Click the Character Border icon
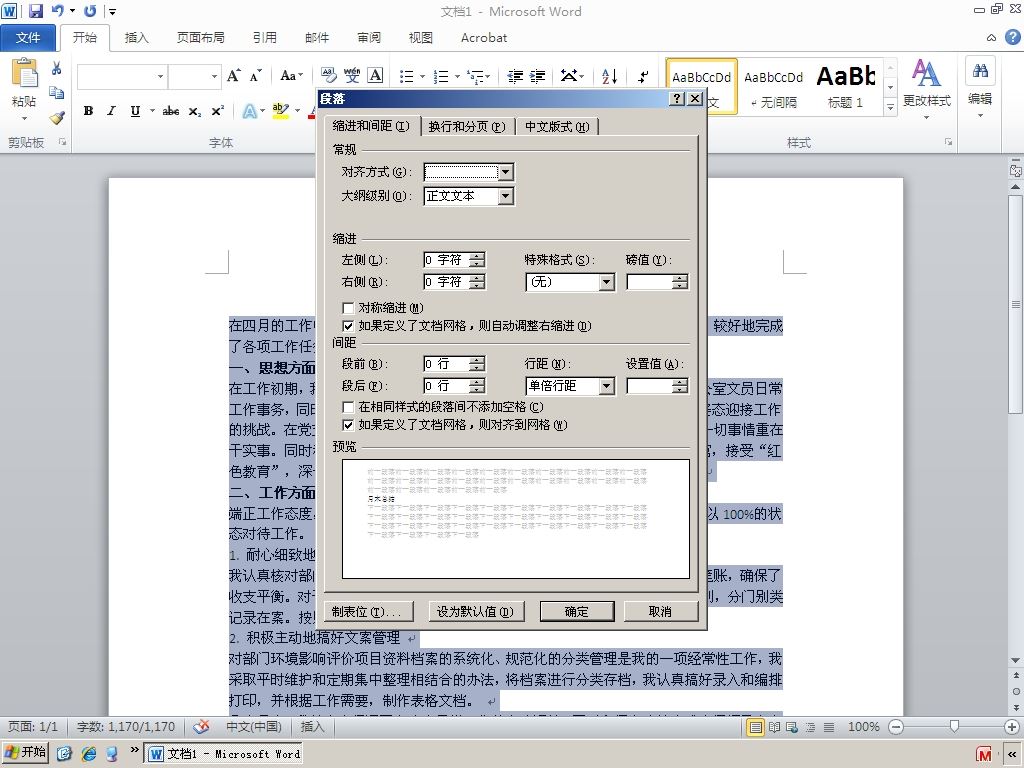This screenshot has width=1024, height=768. [375, 76]
